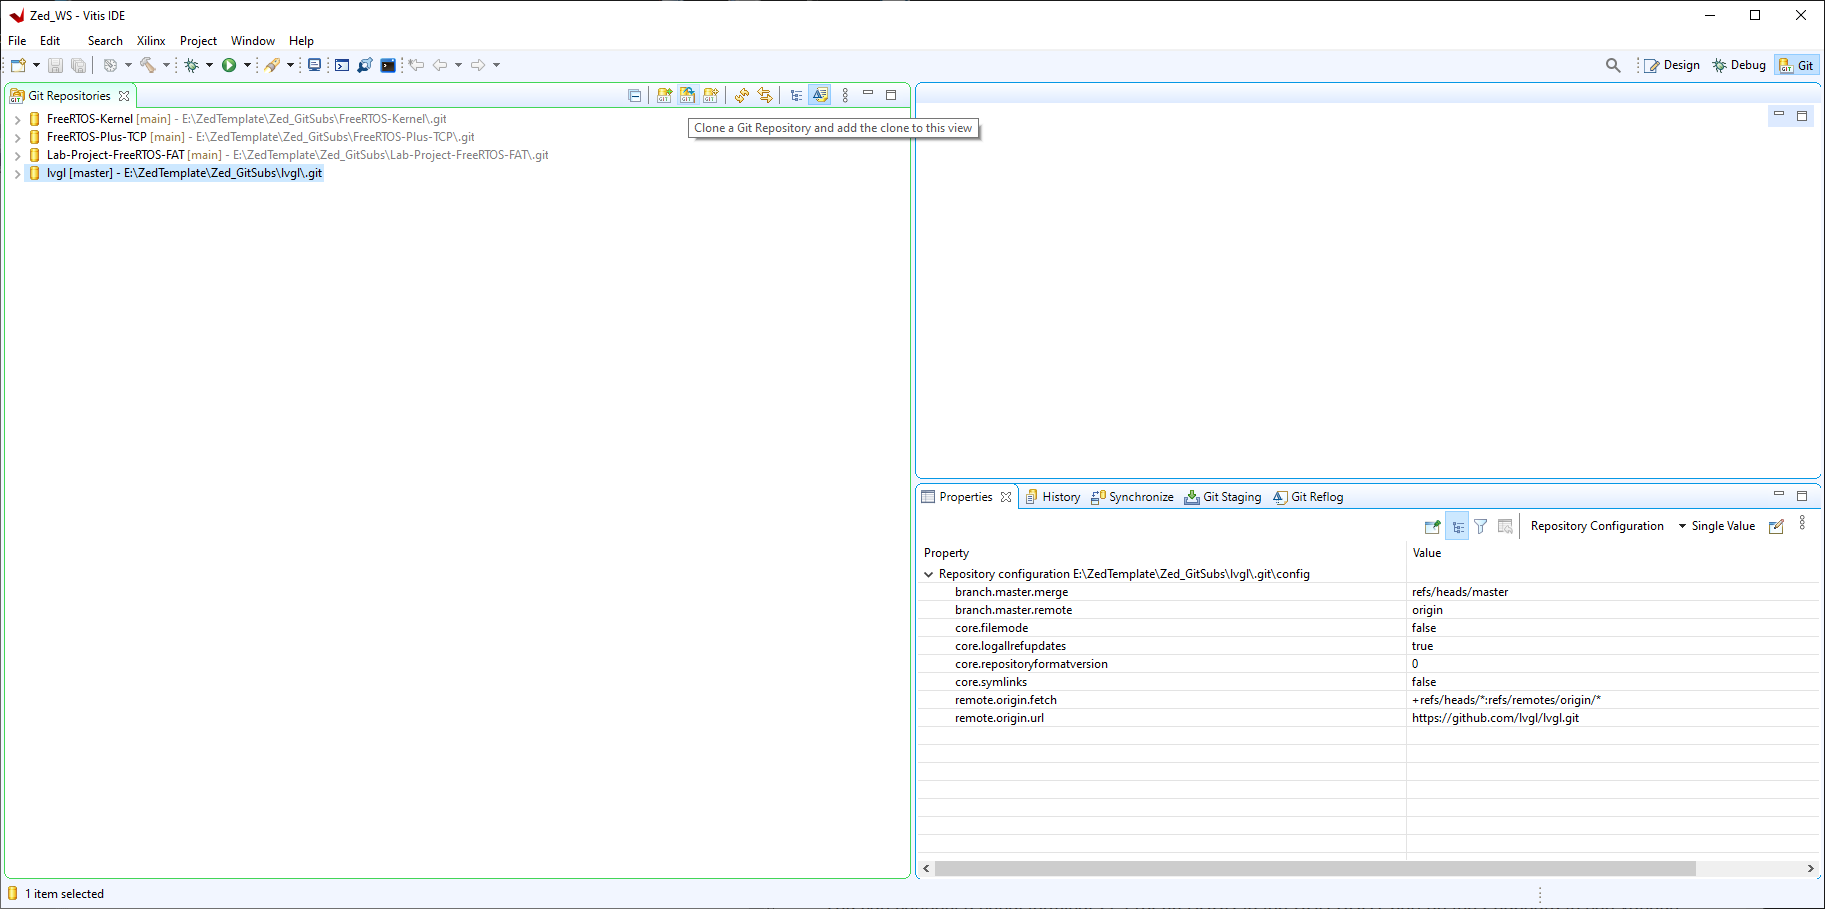Open the Single Value dropdown arrow
This screenshot has height=909, width=1825.
[1682, 526]
